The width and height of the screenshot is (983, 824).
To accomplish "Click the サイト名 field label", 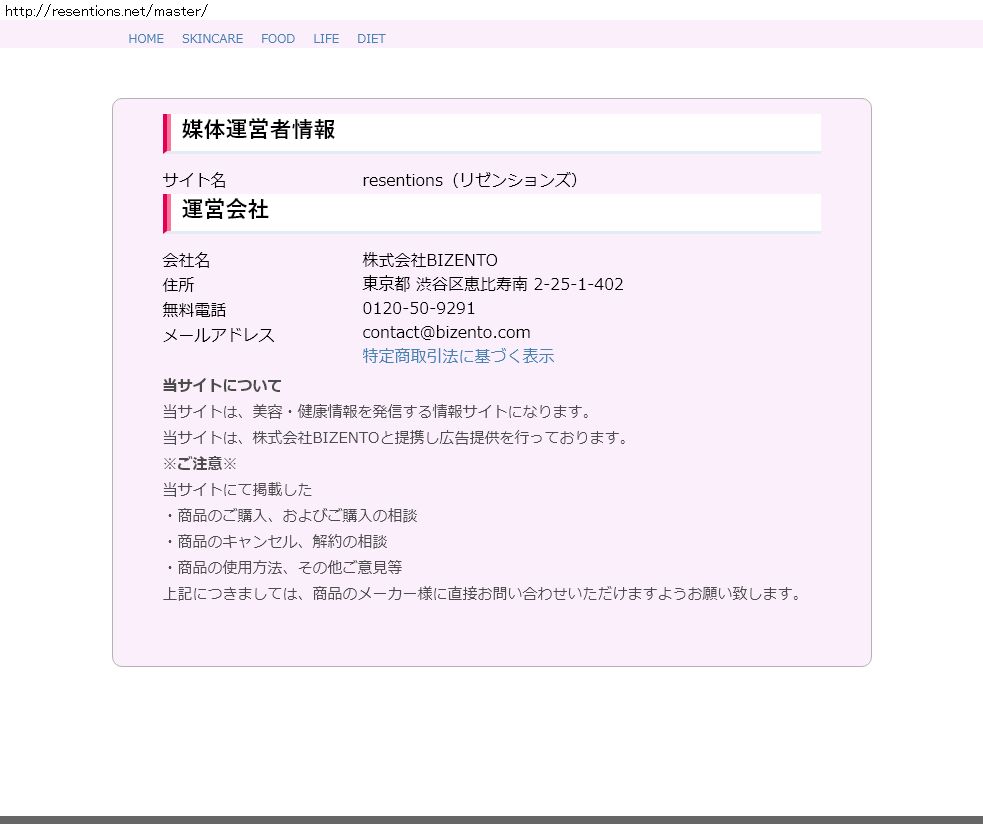I will tap(194, 180).
